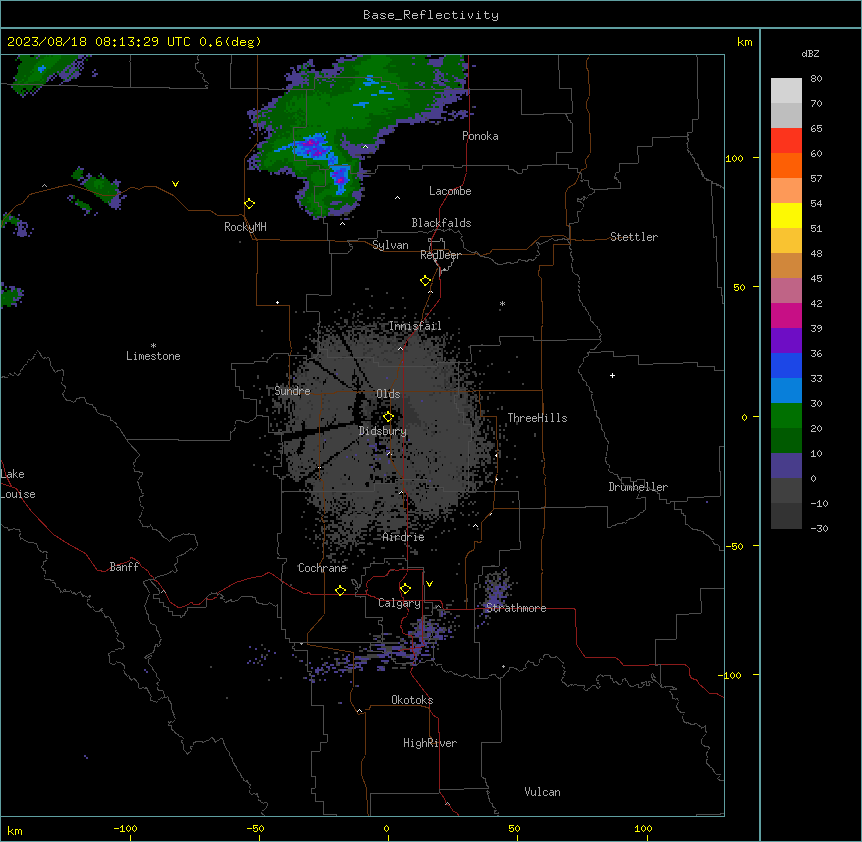Click the 50 tick on the bottom km axis
Viewport: 862px width, 842px height.
[514, 828]
